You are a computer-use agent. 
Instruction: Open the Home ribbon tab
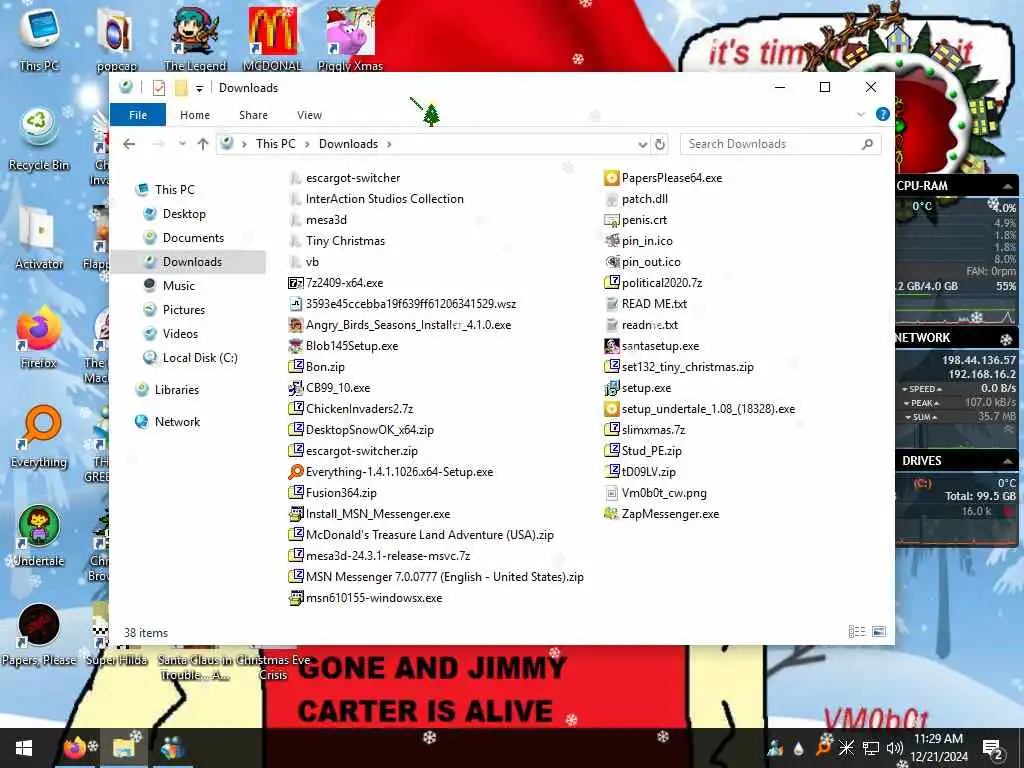pyautogui.click(x=195, y=115)
